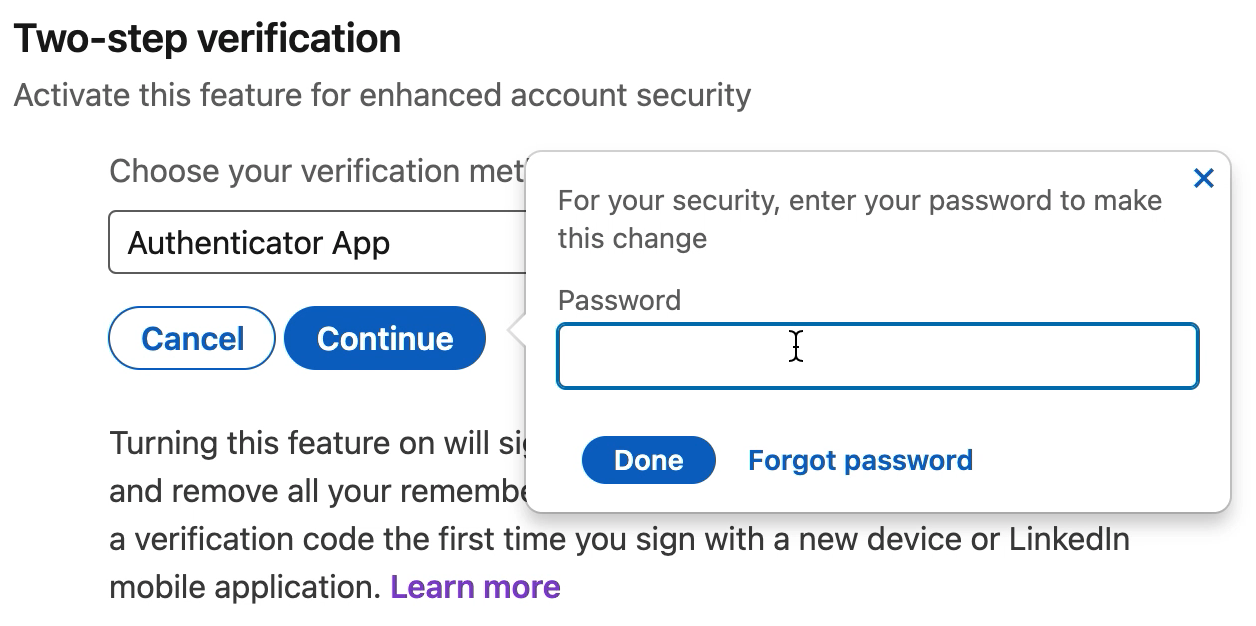Click the Two-step verification heading
Viewport: 1256px width, 626px height.
tap(207, 39)
